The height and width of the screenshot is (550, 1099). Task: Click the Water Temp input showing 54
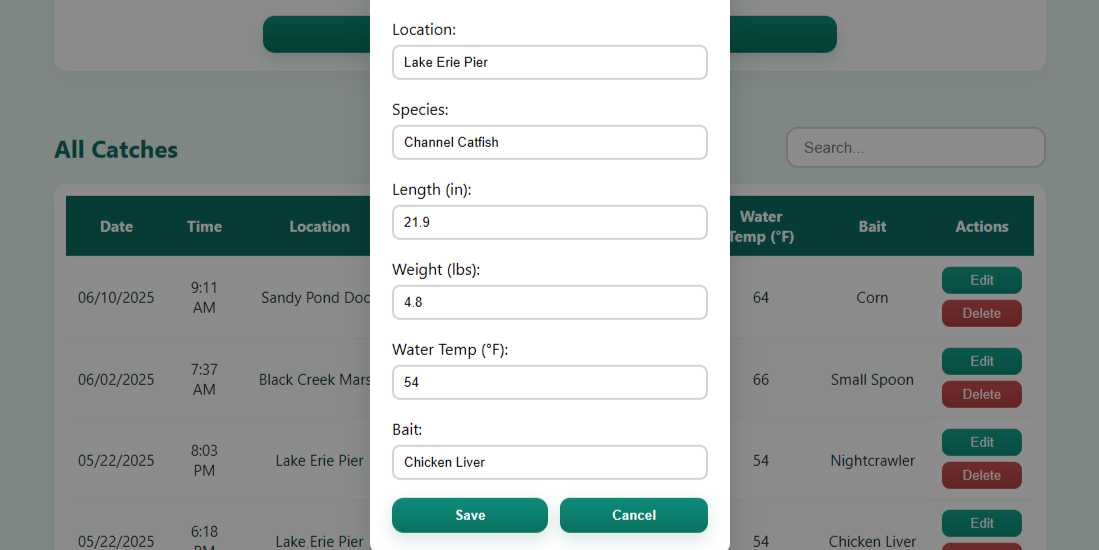tap(549, 382)
